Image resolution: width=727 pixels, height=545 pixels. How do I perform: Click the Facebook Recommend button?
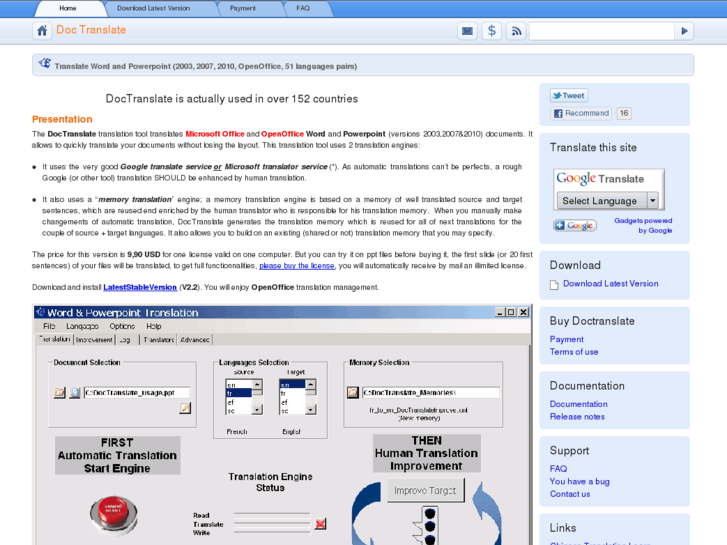(x=581, y=113)
